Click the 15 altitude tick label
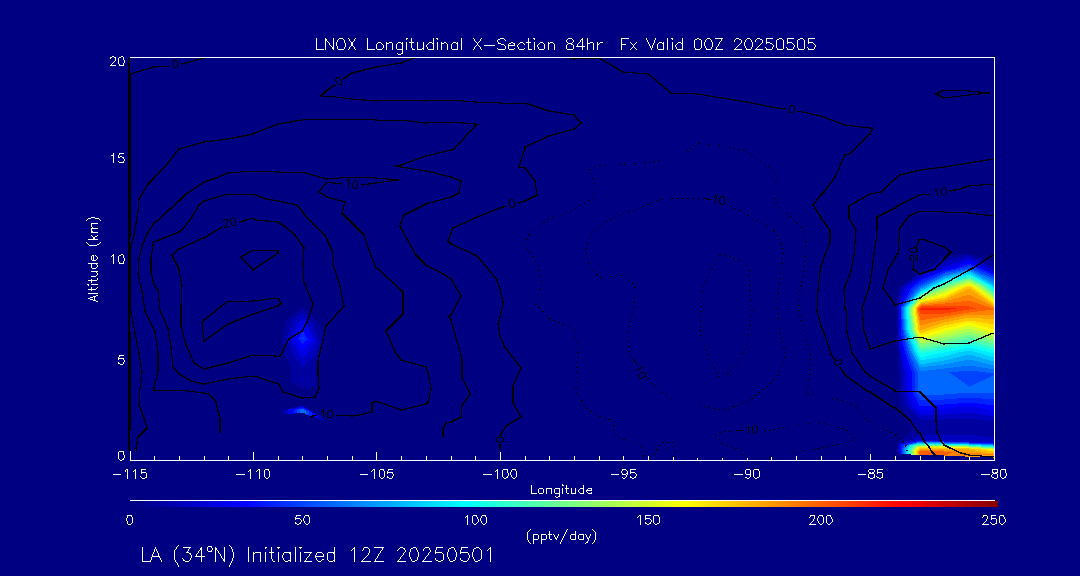Screen dimensions: 1080x576 [x=114, y=159]
